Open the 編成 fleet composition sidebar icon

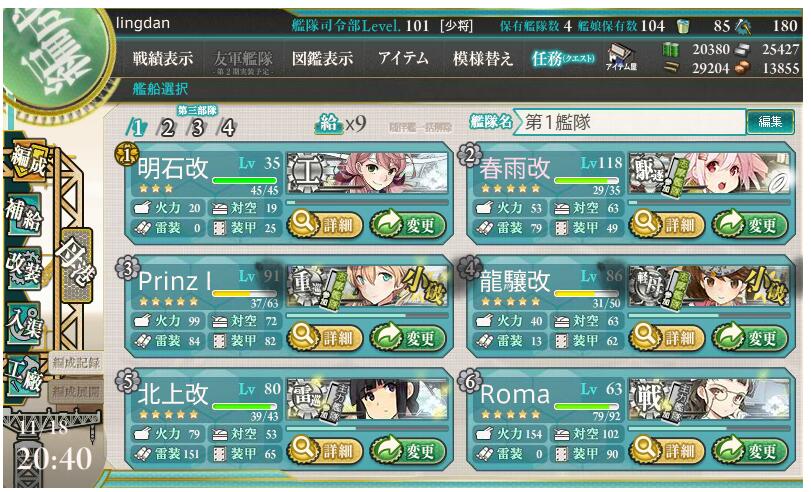click(x=25, y=161)
